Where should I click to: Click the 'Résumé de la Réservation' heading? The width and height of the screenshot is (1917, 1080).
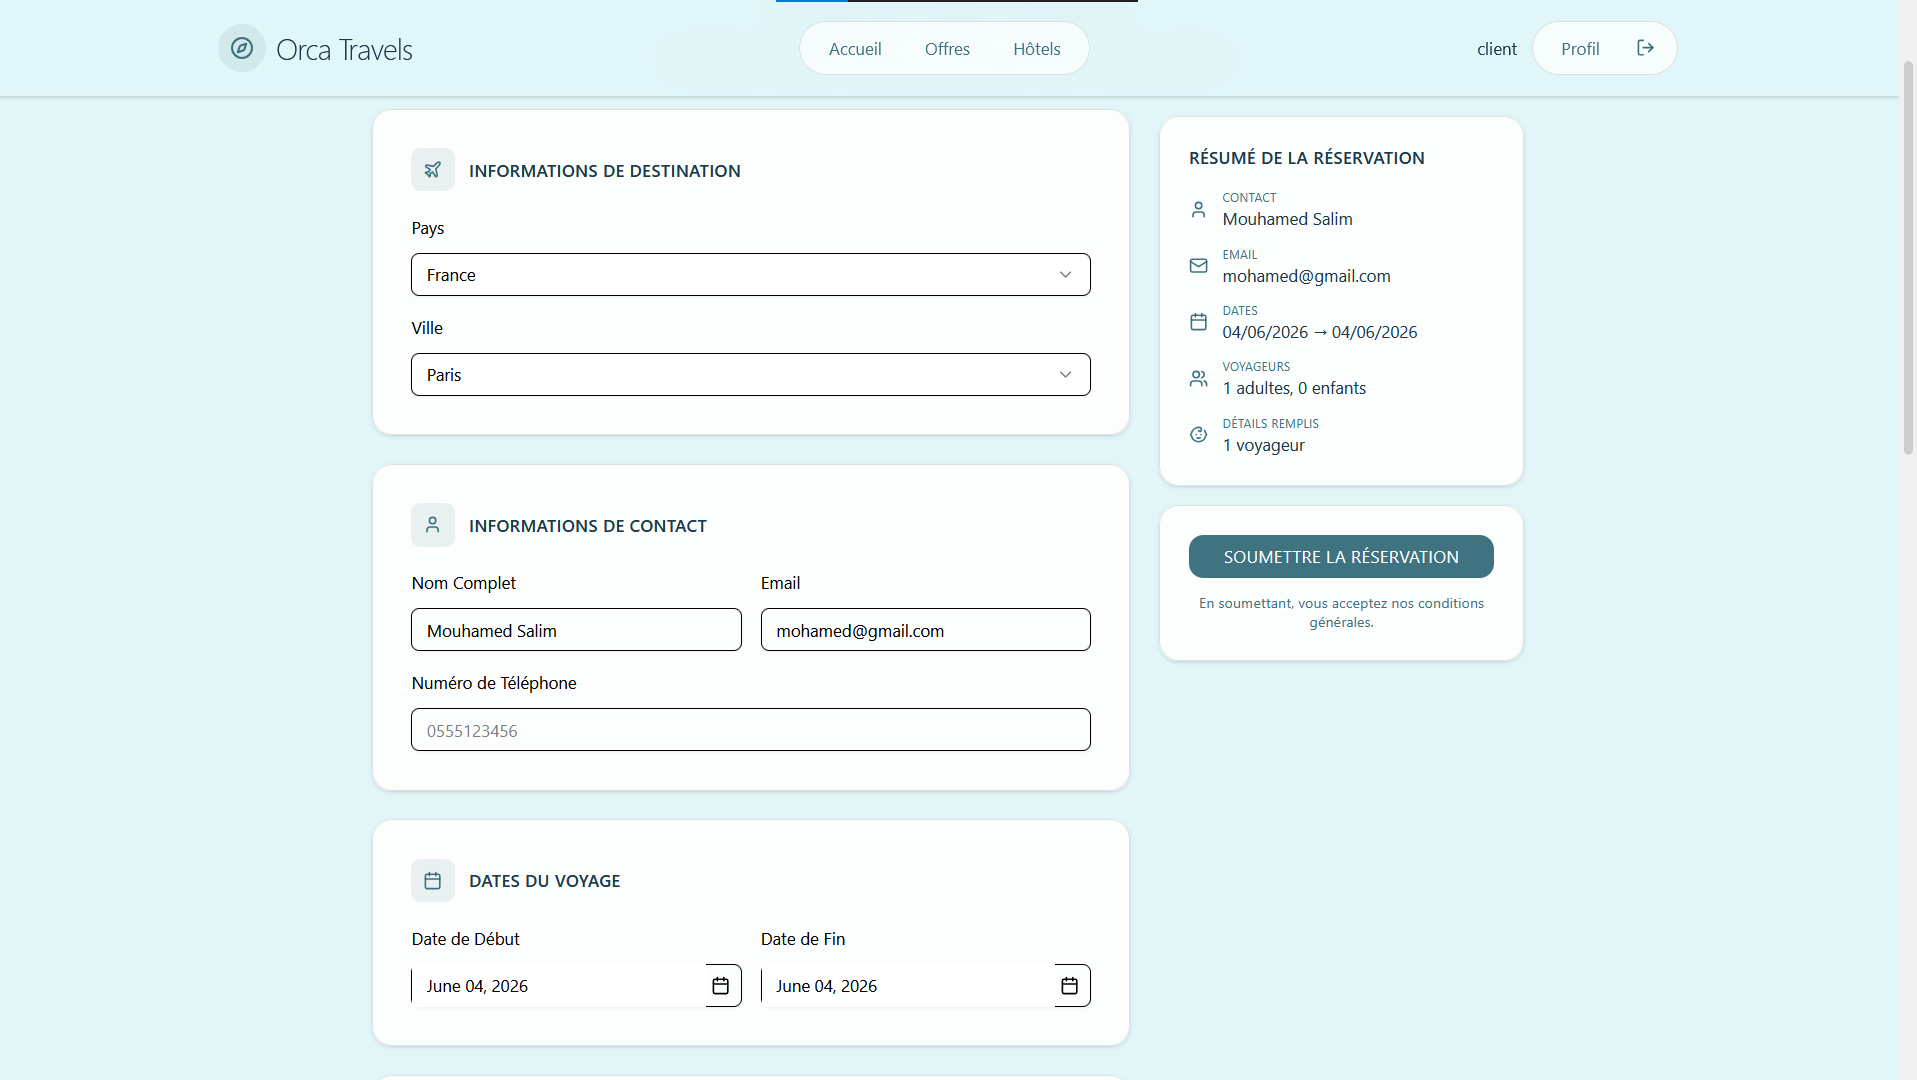coord(1306,158)
